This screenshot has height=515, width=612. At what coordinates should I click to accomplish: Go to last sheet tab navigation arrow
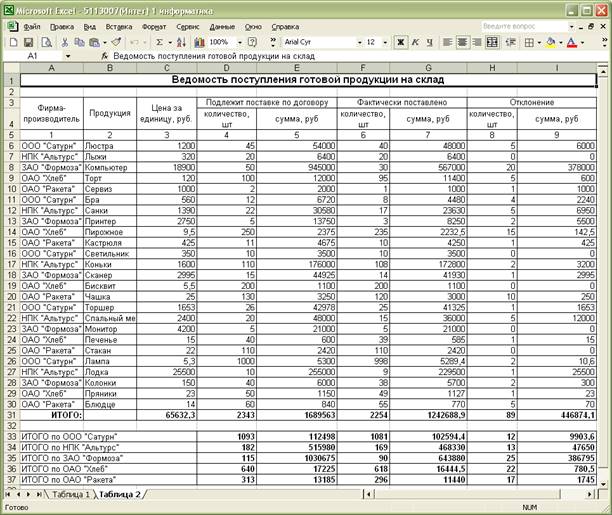(x=38, y=494)
